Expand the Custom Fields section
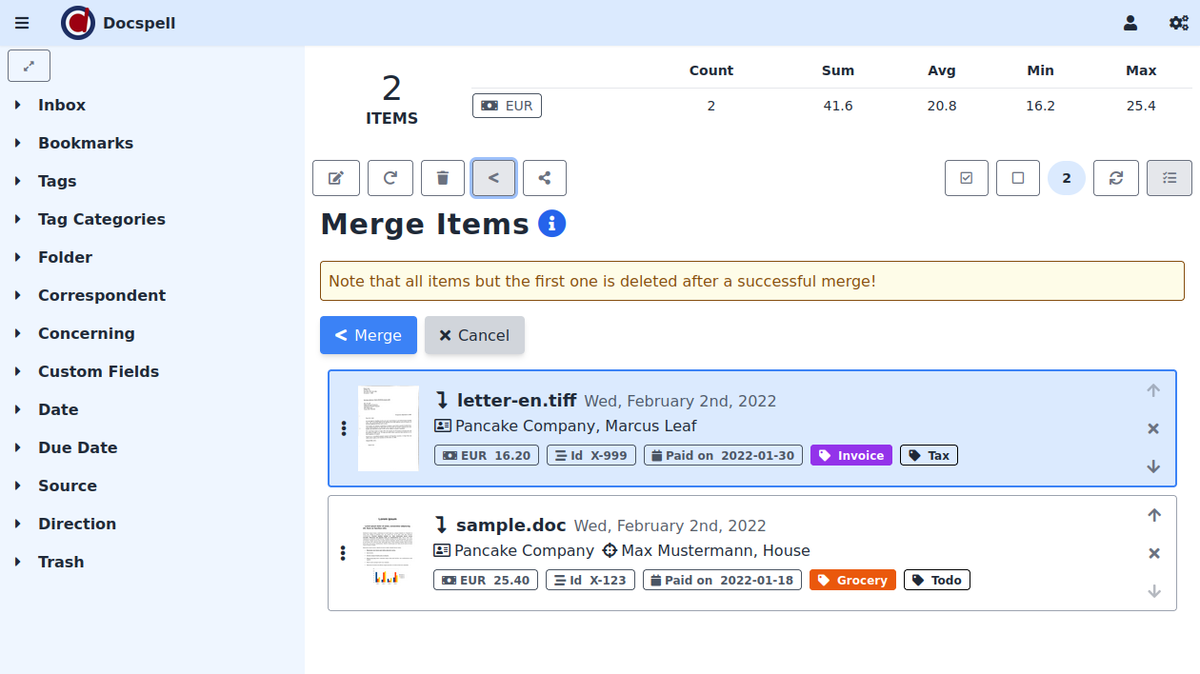This screenshot has height=674, width=1200. 98,371
